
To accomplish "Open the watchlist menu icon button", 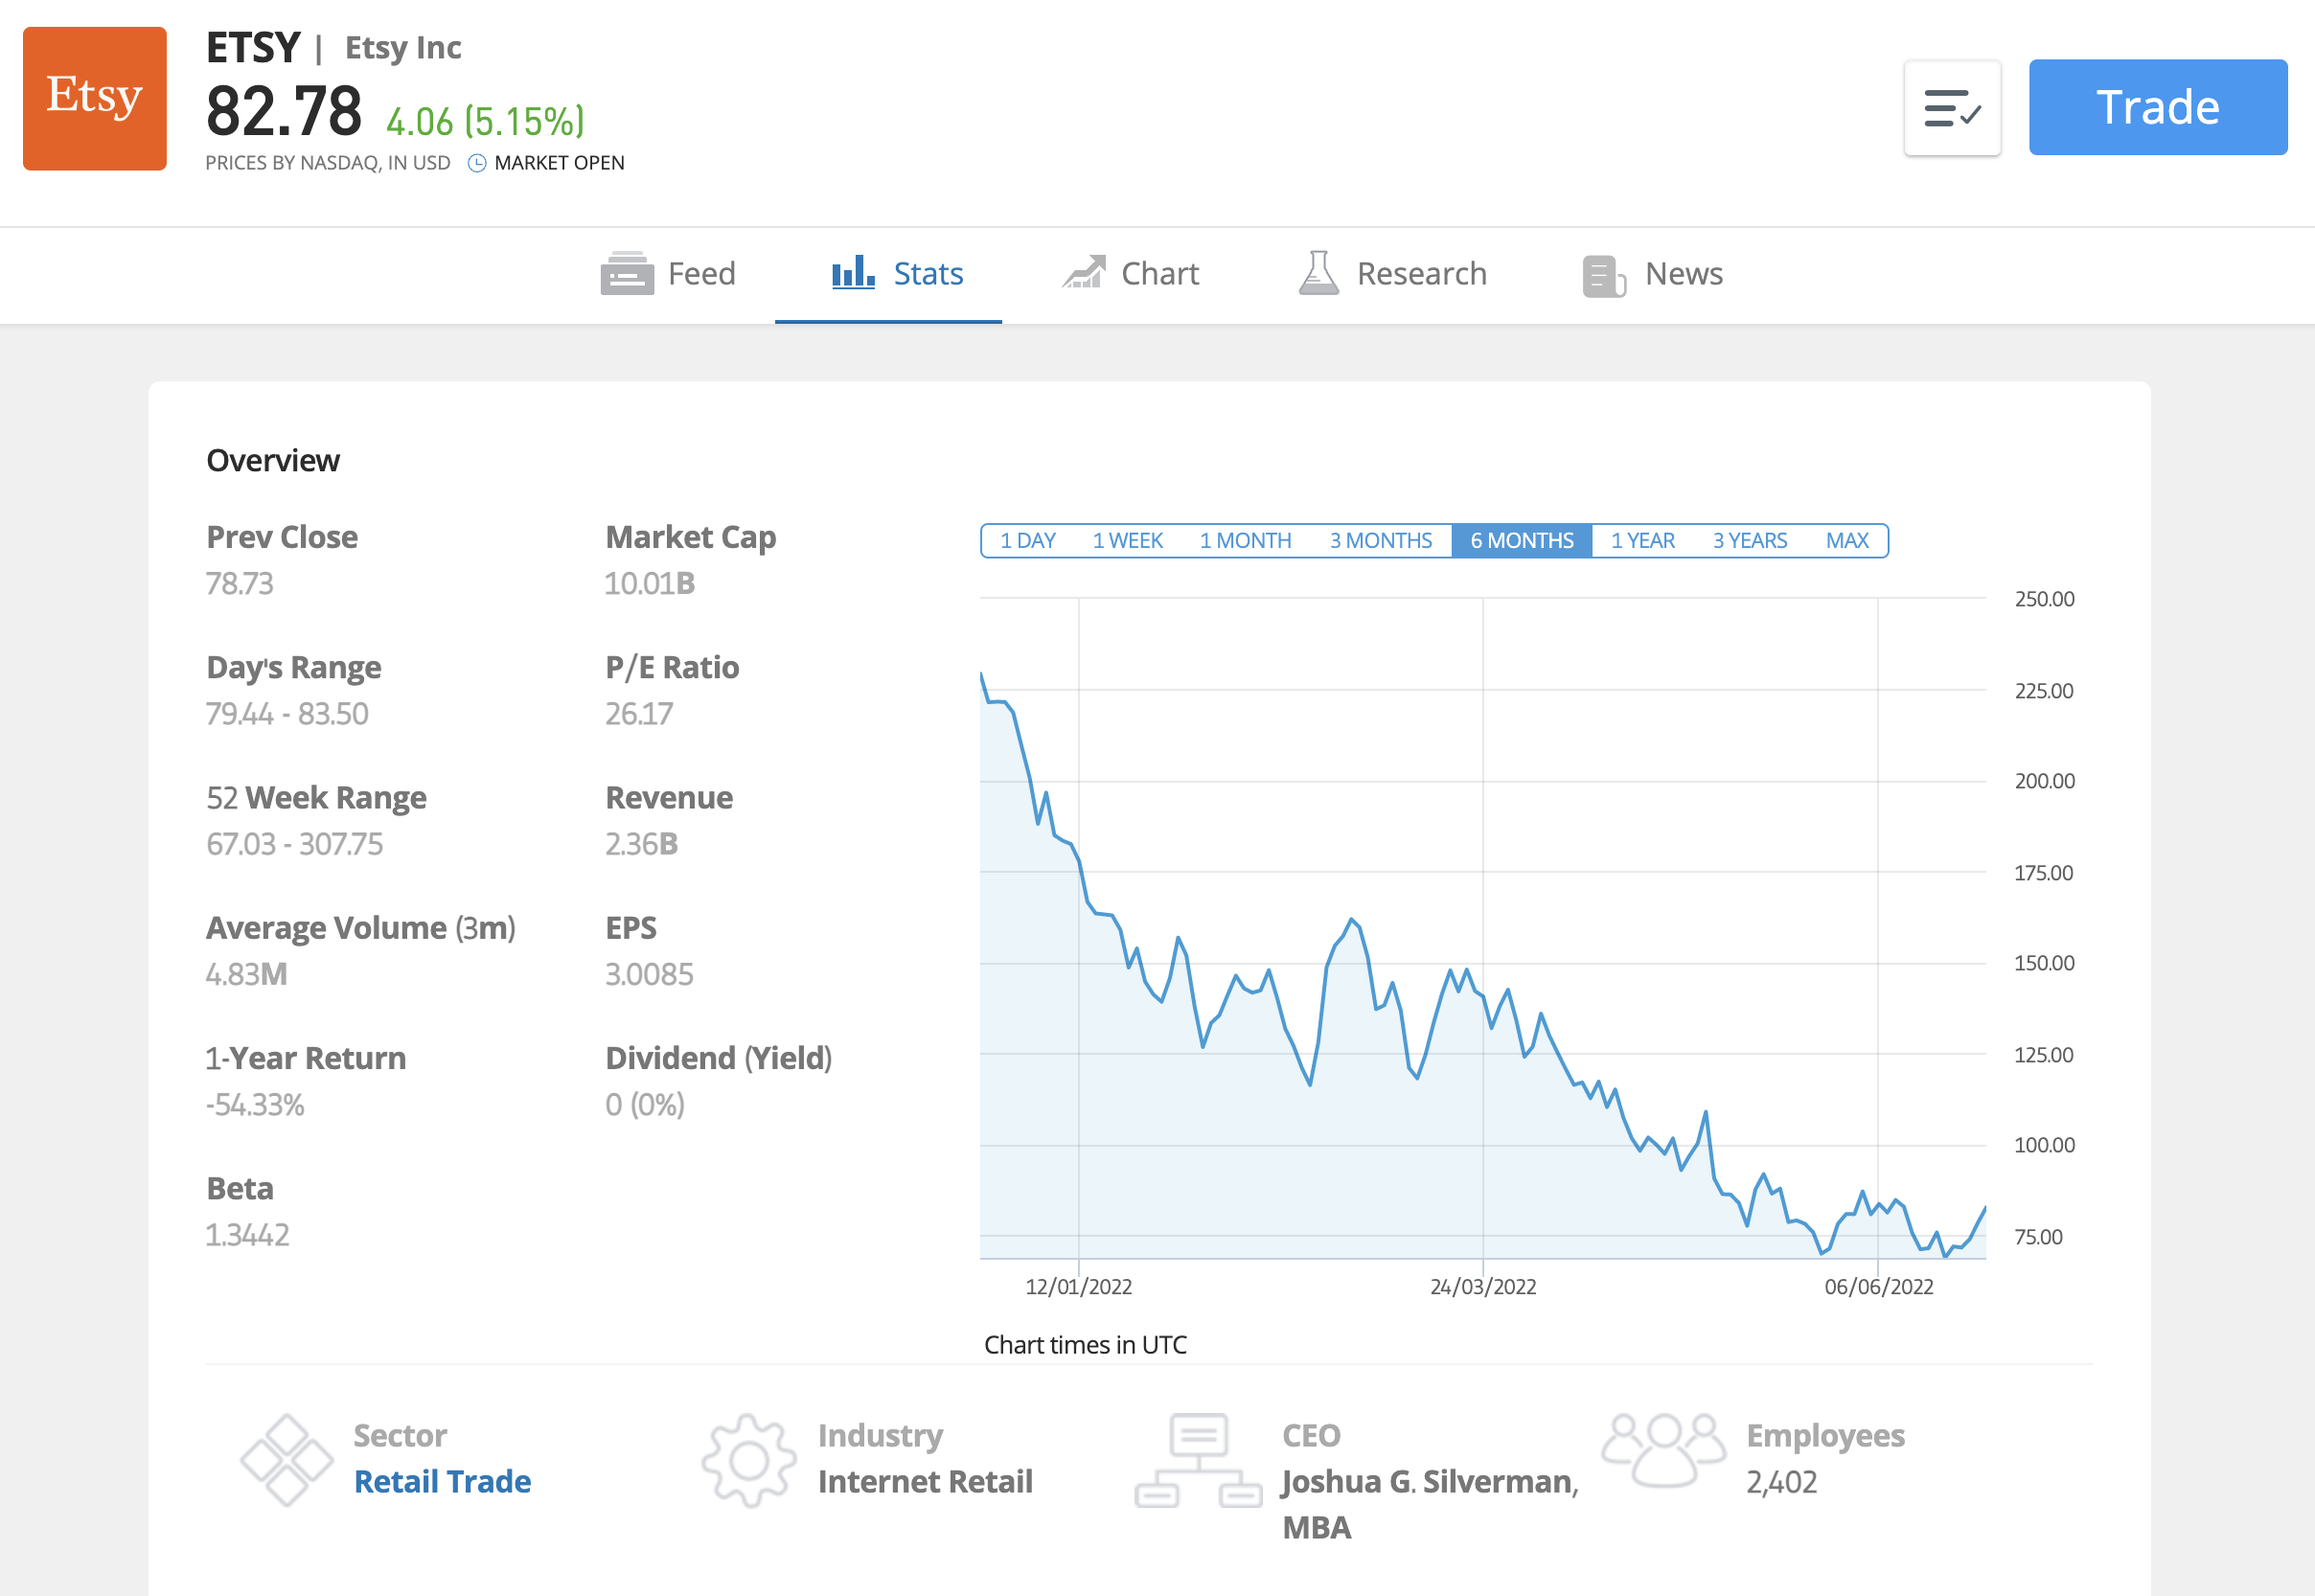I will click(x=1952, y=108).
